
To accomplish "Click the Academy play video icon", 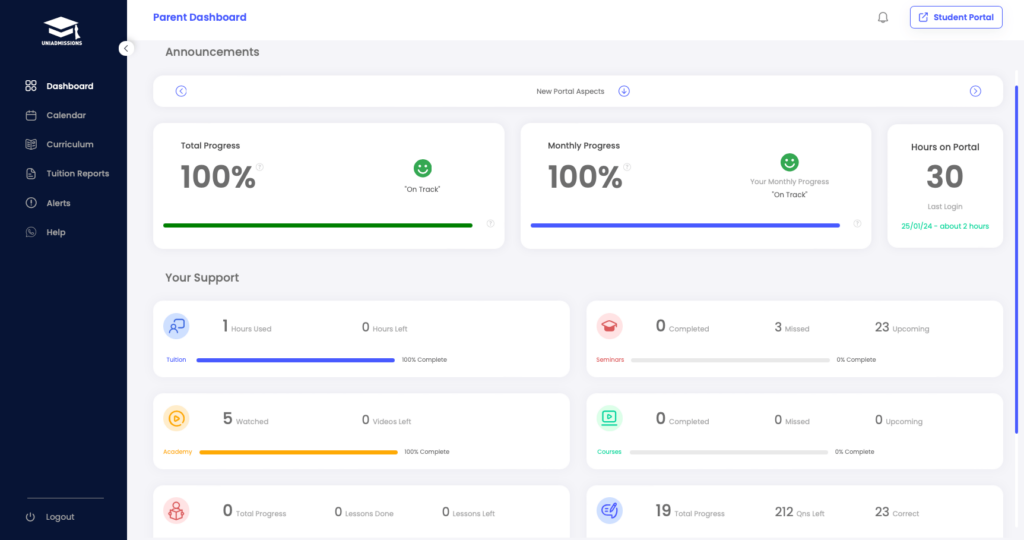I will point(177,419).
